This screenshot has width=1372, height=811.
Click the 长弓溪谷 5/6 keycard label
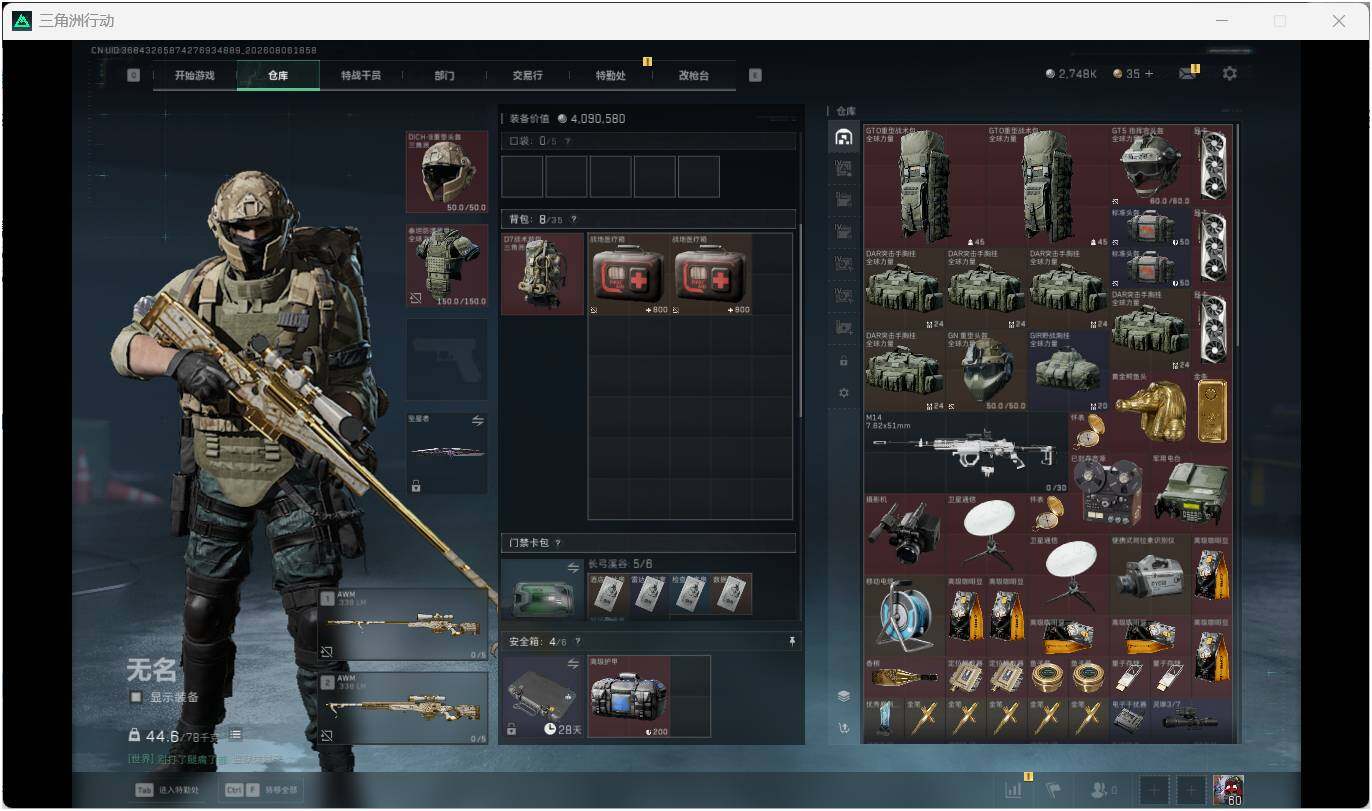point(620,565)
